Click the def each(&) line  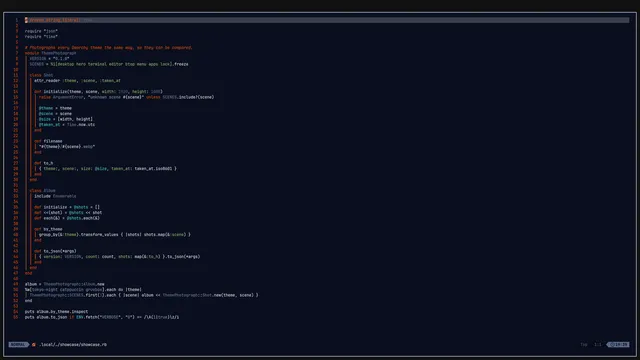(x=67, y=218)
